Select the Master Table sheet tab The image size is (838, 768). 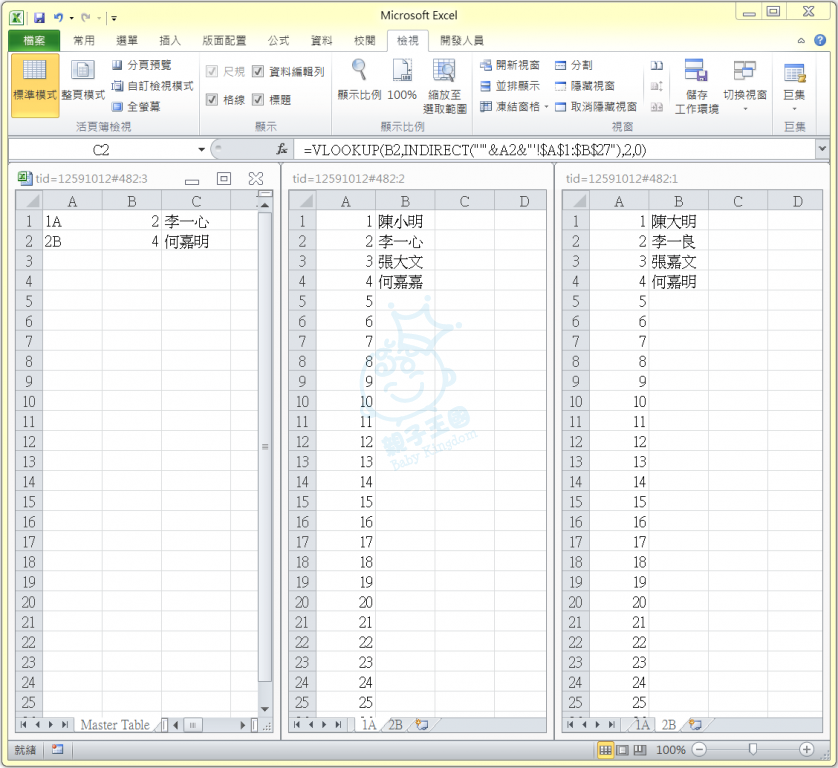point(115,725)
